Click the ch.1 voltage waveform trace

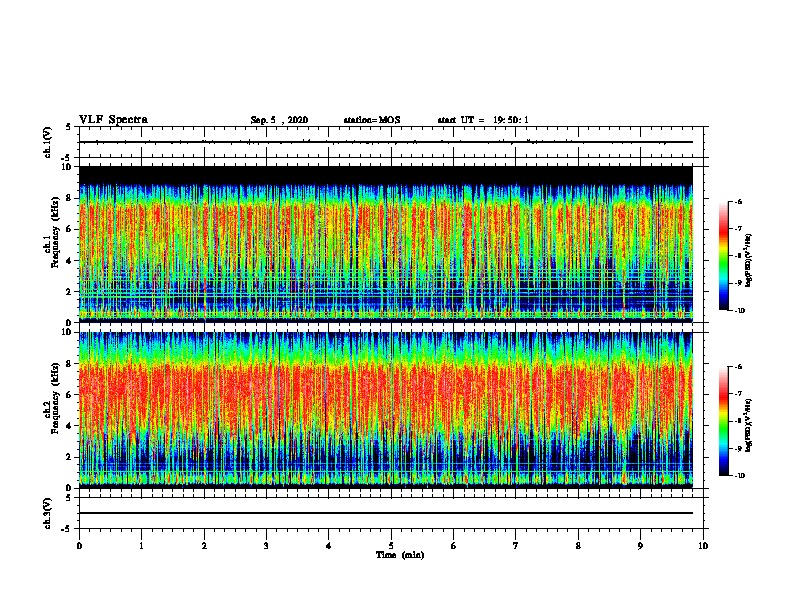[386, 142]
